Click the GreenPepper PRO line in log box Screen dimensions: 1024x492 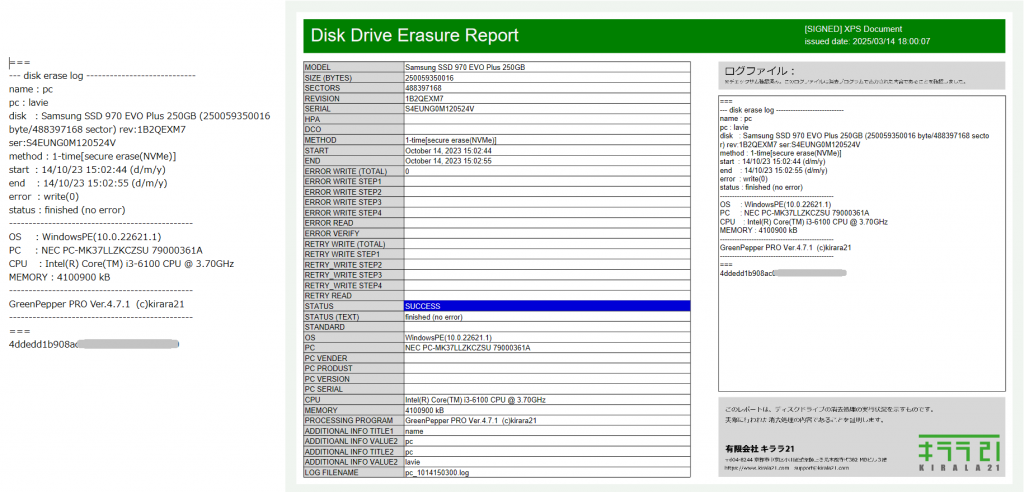tap(785, 246)
